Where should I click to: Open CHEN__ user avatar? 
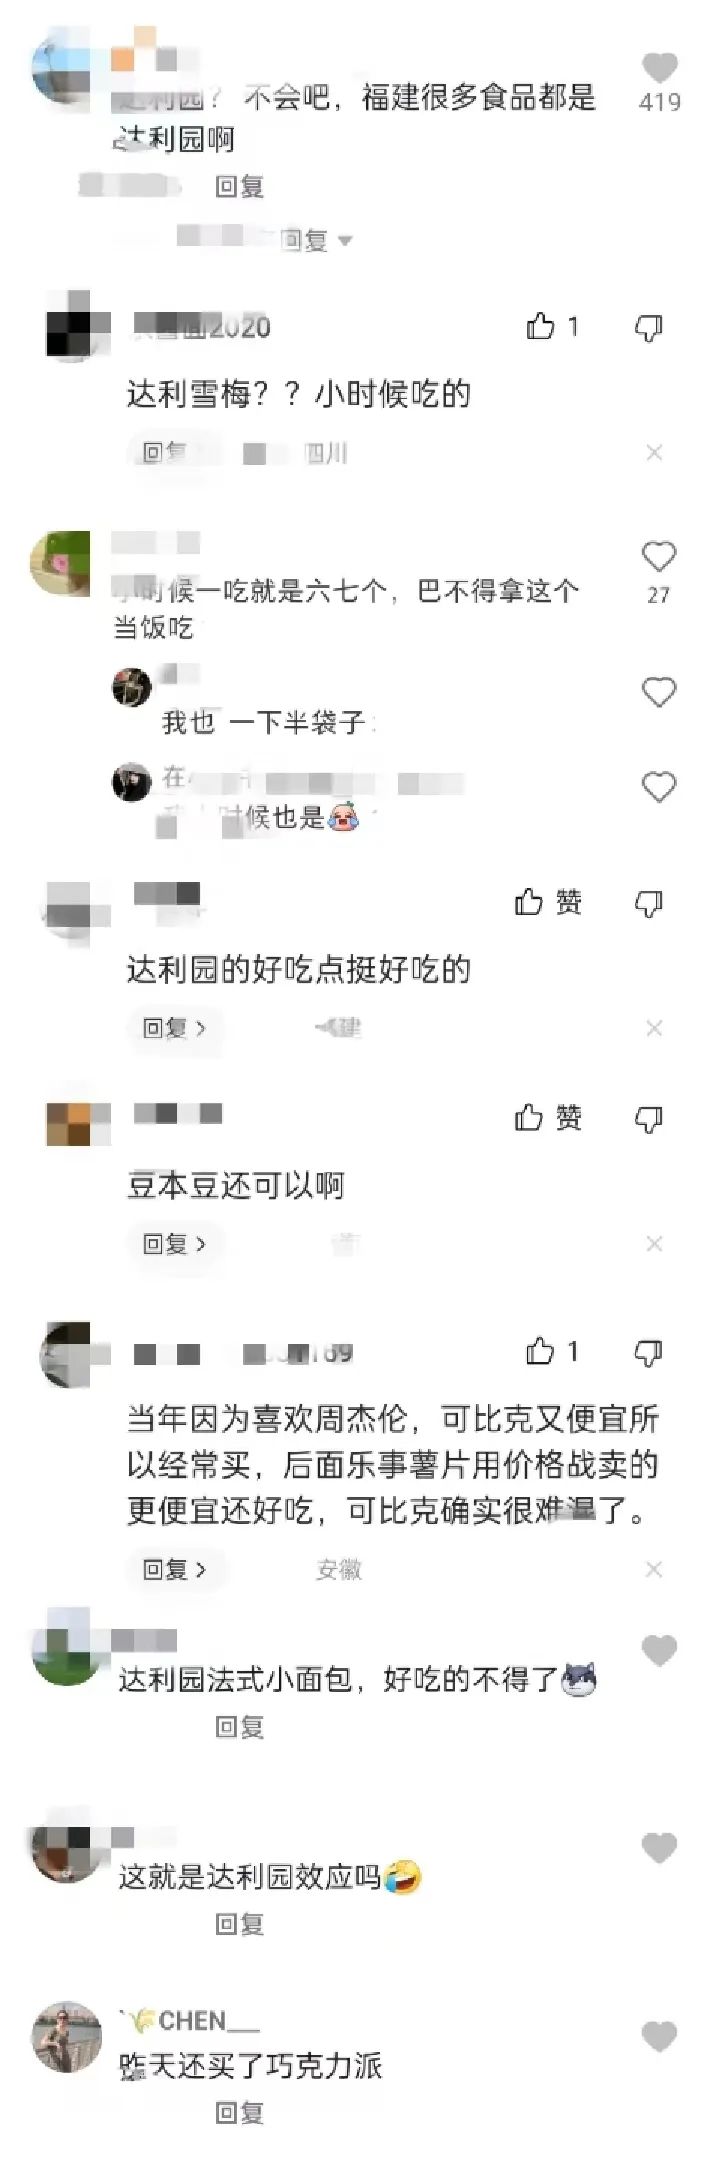pos(68,2037)
